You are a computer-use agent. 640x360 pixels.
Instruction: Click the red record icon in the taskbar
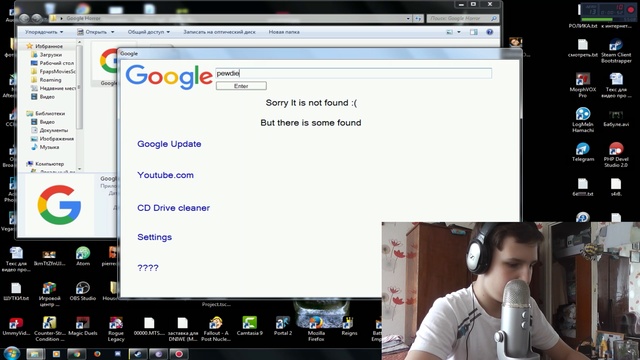[x=179, y=354]
